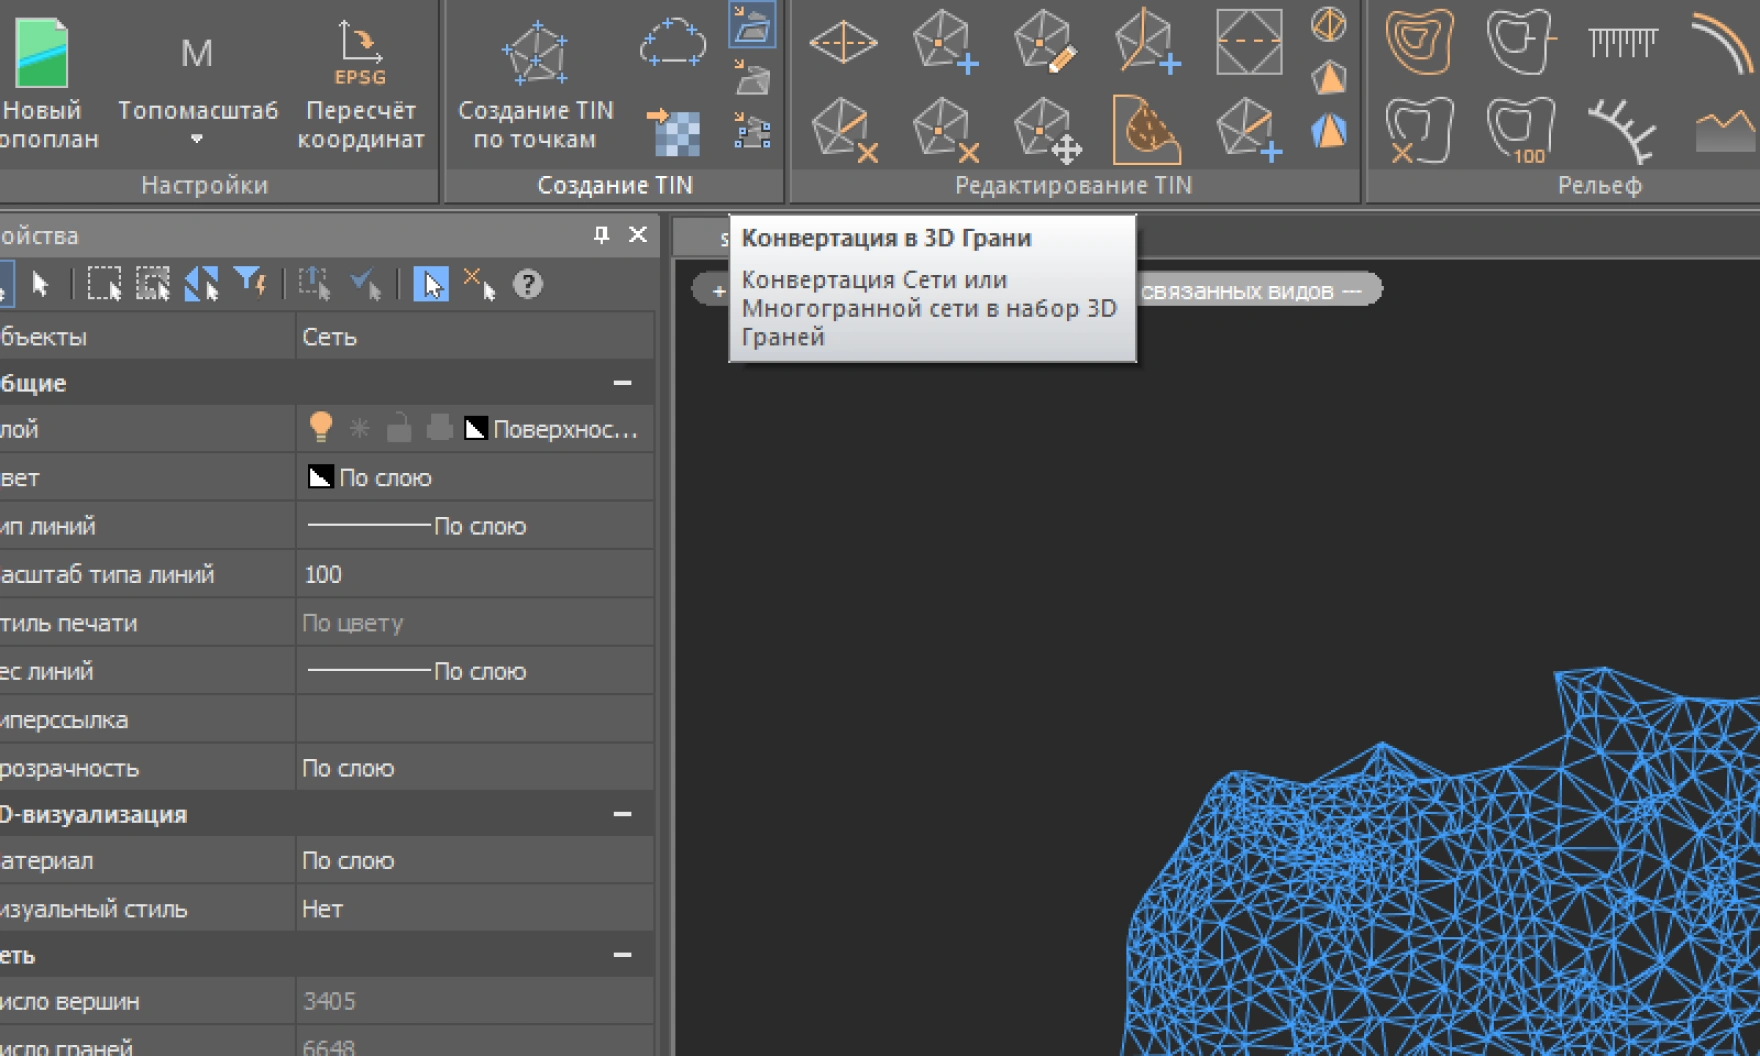Toggle the layer on/off lightbulb

point(320,428)
